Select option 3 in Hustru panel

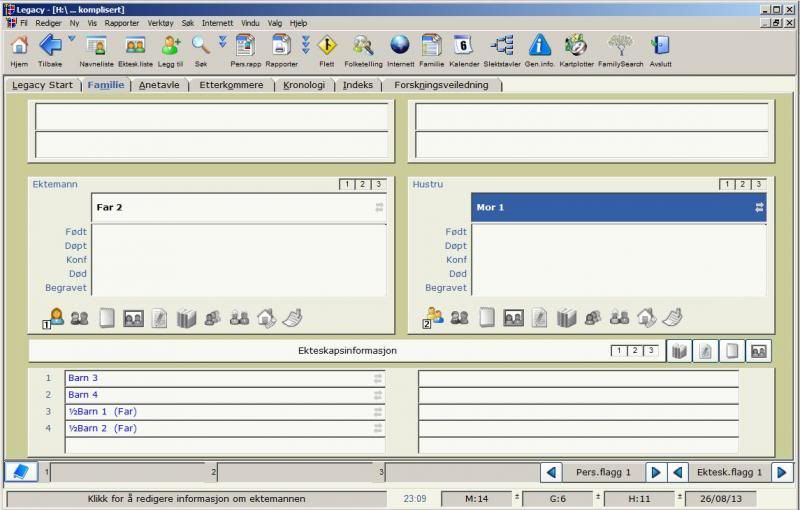pyautogui.click(x=759, y=184)
